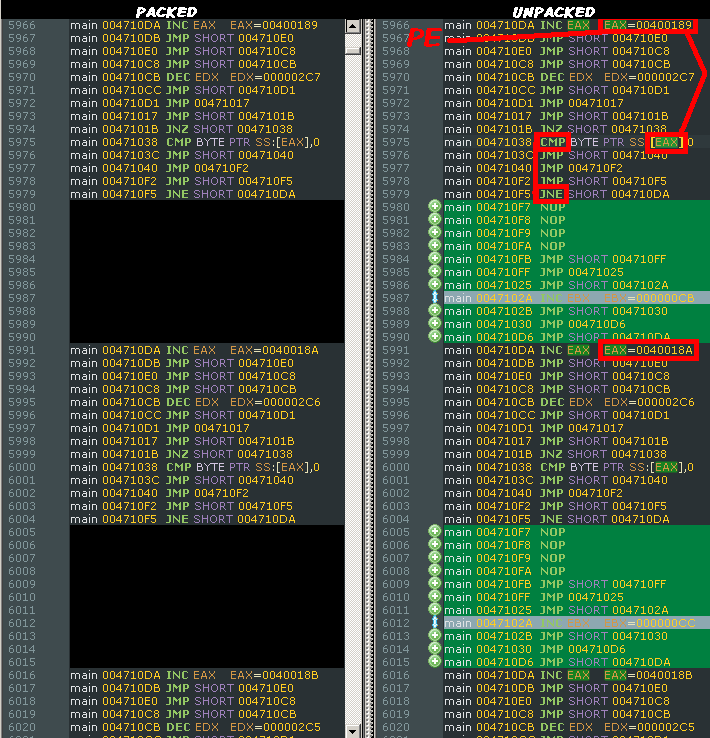Click the green plus icon beside line 6009
Image resolution: width=710 pixels, height=738 pixels.
coord(435,584)
